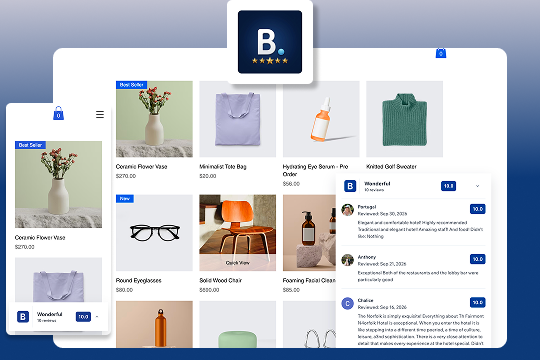Image resolution: width=540 pixels, height=360 pixels.
Task: Click the 10.0 badge in mobile widget
Action: pyautogui.click(x=83, y=317)
